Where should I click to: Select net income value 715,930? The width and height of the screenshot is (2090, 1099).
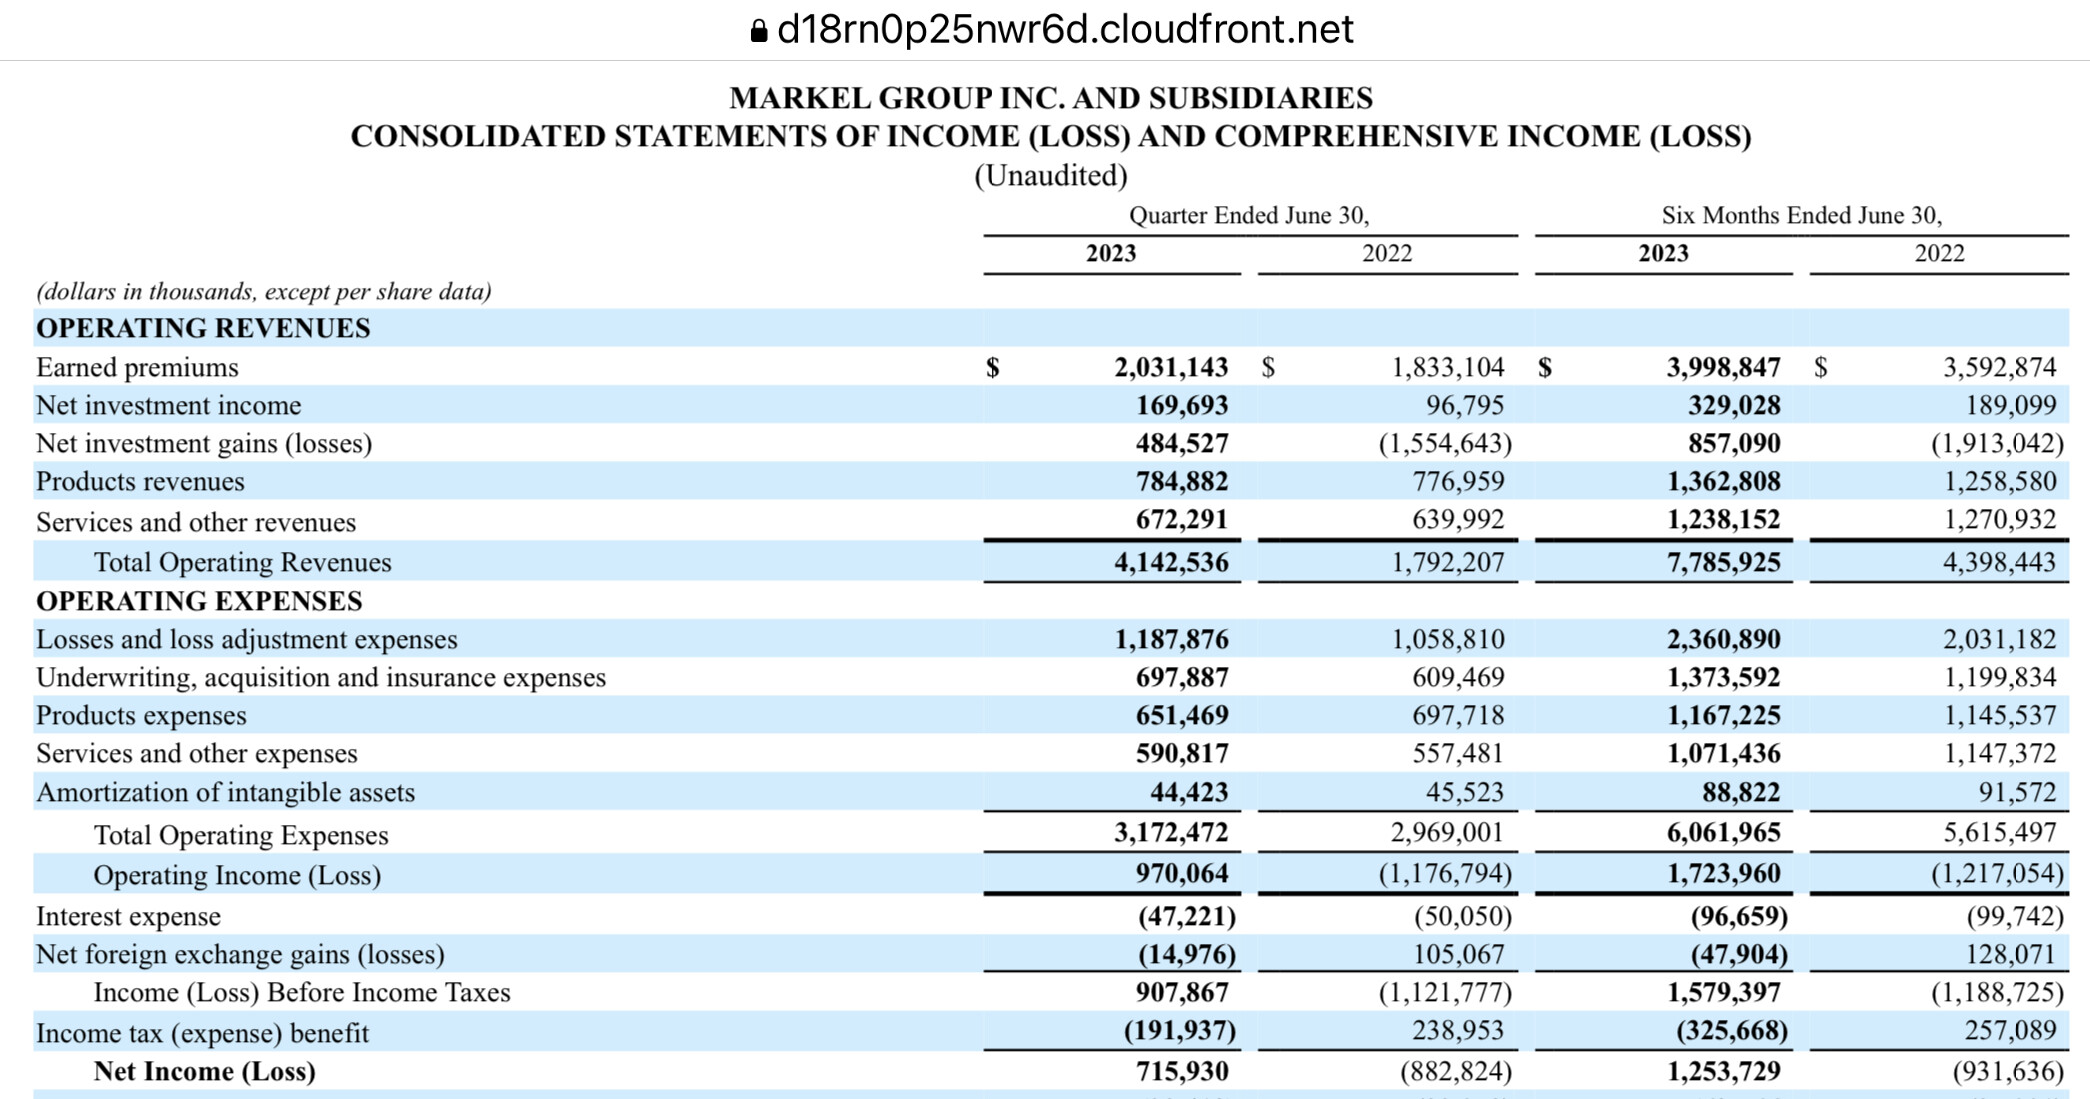[x=1182, y=1072]
